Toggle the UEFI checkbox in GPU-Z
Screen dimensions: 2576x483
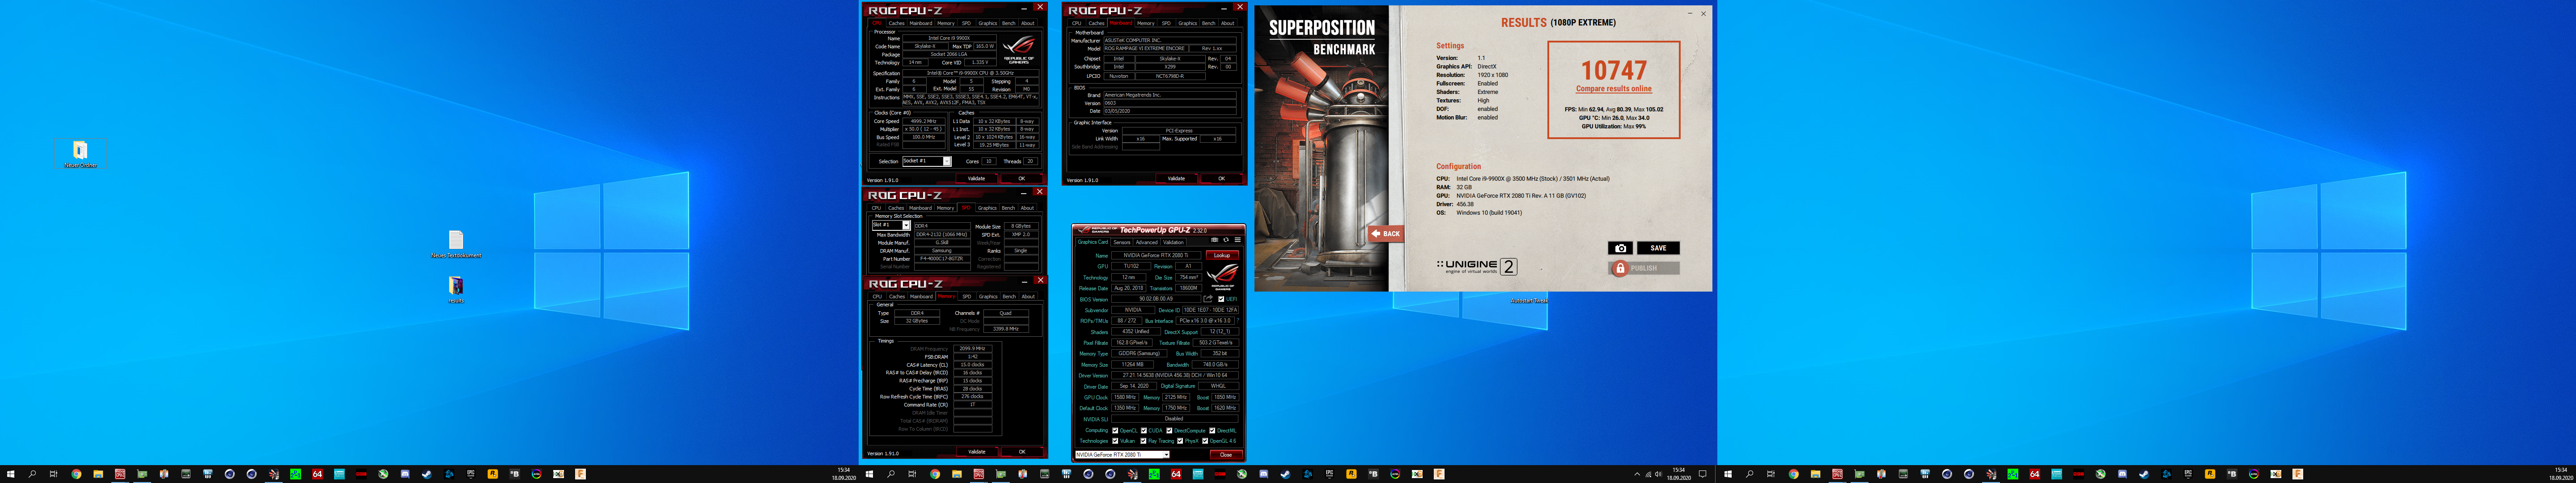pos(1221,299)
